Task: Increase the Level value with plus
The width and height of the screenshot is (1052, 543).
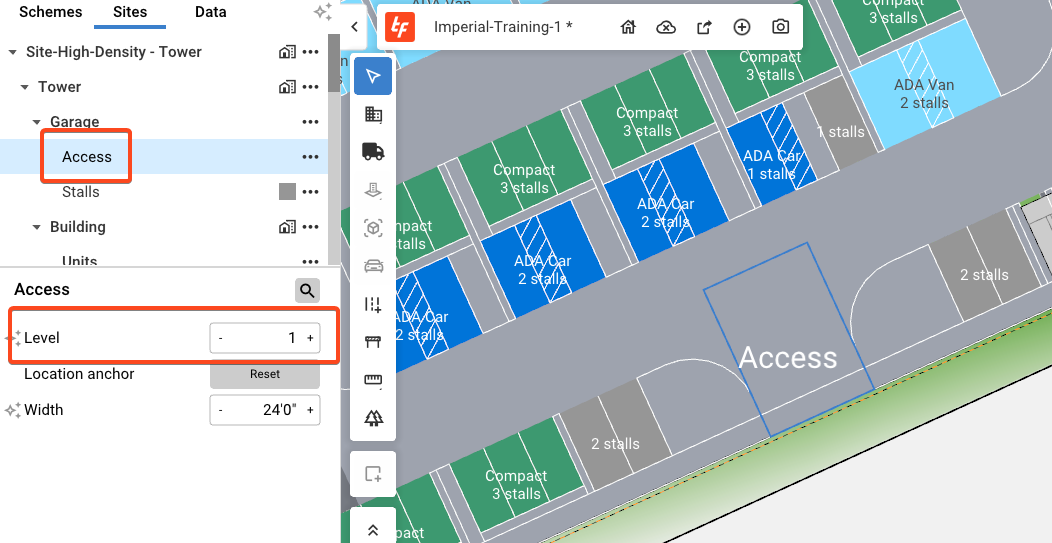Action: 310,338
